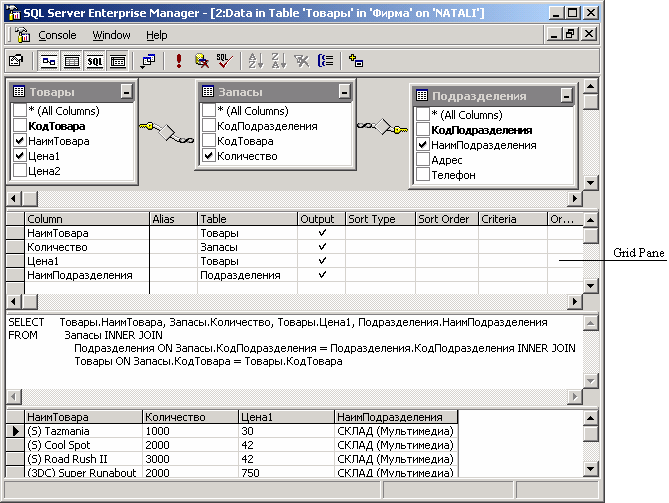Uncheck НаимТовара in Товары table
Screen dimensions: 669x503
click(x=20, y=140)
